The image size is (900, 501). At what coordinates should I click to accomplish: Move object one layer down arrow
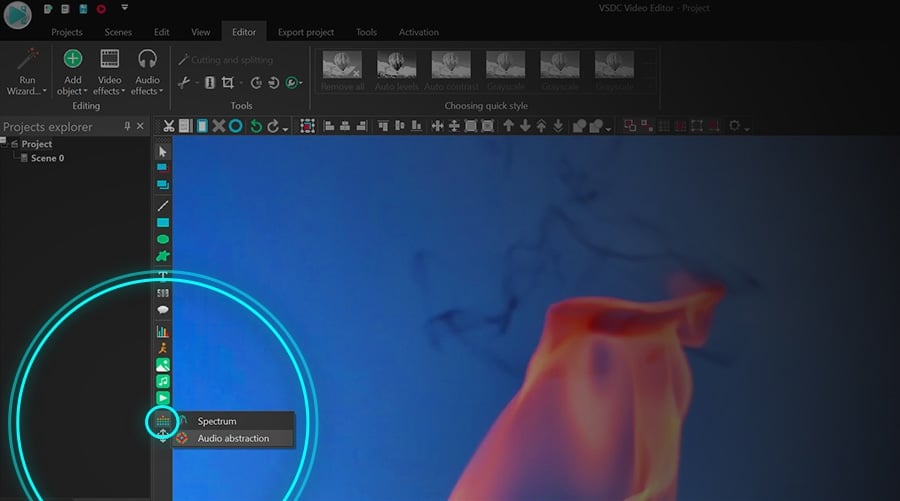pyautogui.click(x=525, y=126)
